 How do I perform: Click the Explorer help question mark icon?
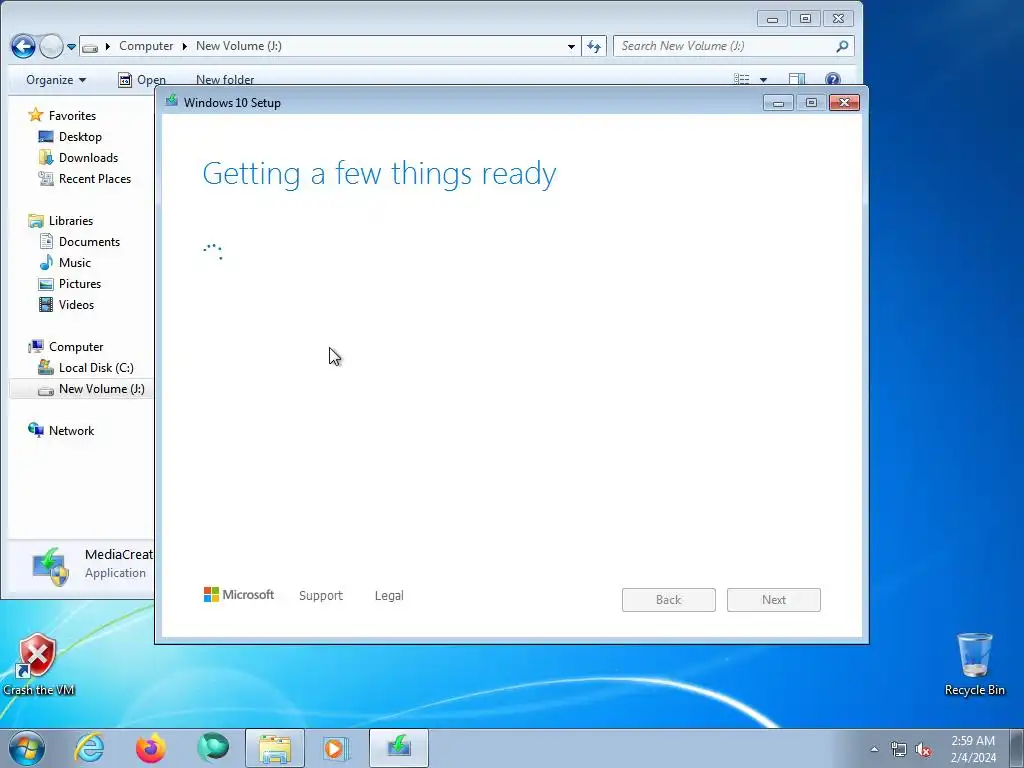tap(833, 79)
